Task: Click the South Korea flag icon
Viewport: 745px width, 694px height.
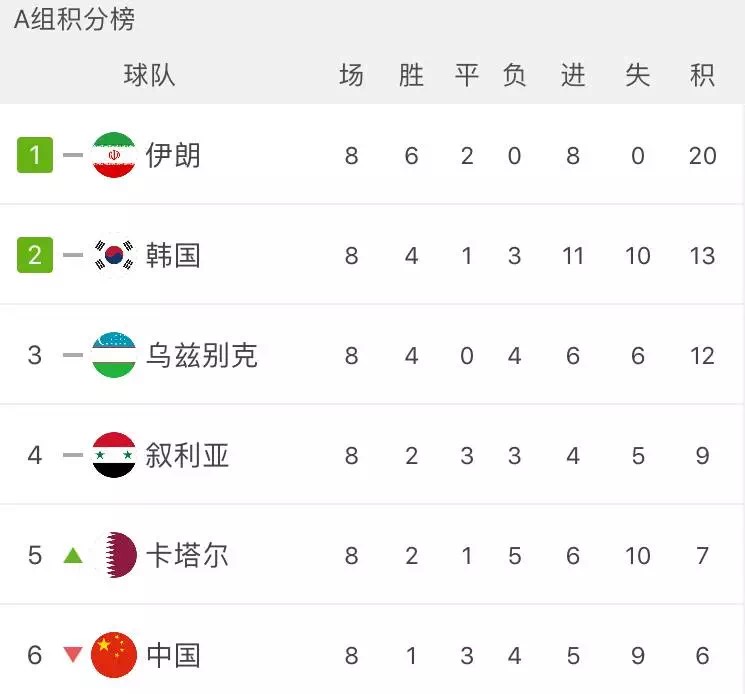Action: click(x=114, y=255)
